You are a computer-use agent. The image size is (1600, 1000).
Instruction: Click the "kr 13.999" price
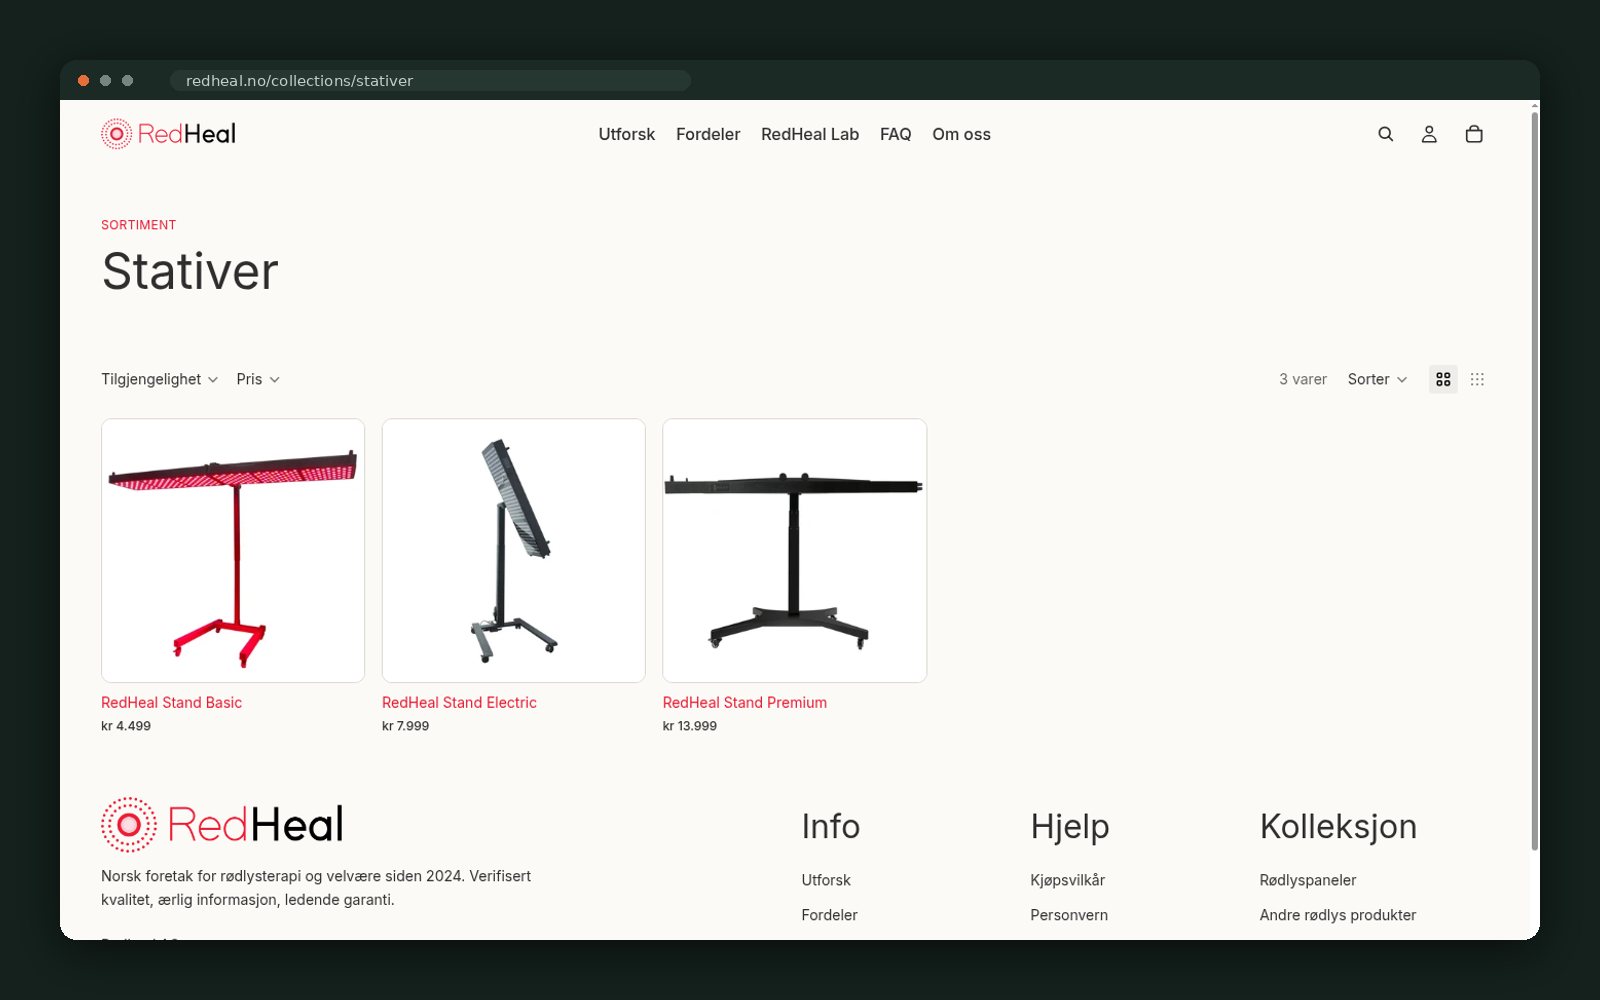[690, 726]
